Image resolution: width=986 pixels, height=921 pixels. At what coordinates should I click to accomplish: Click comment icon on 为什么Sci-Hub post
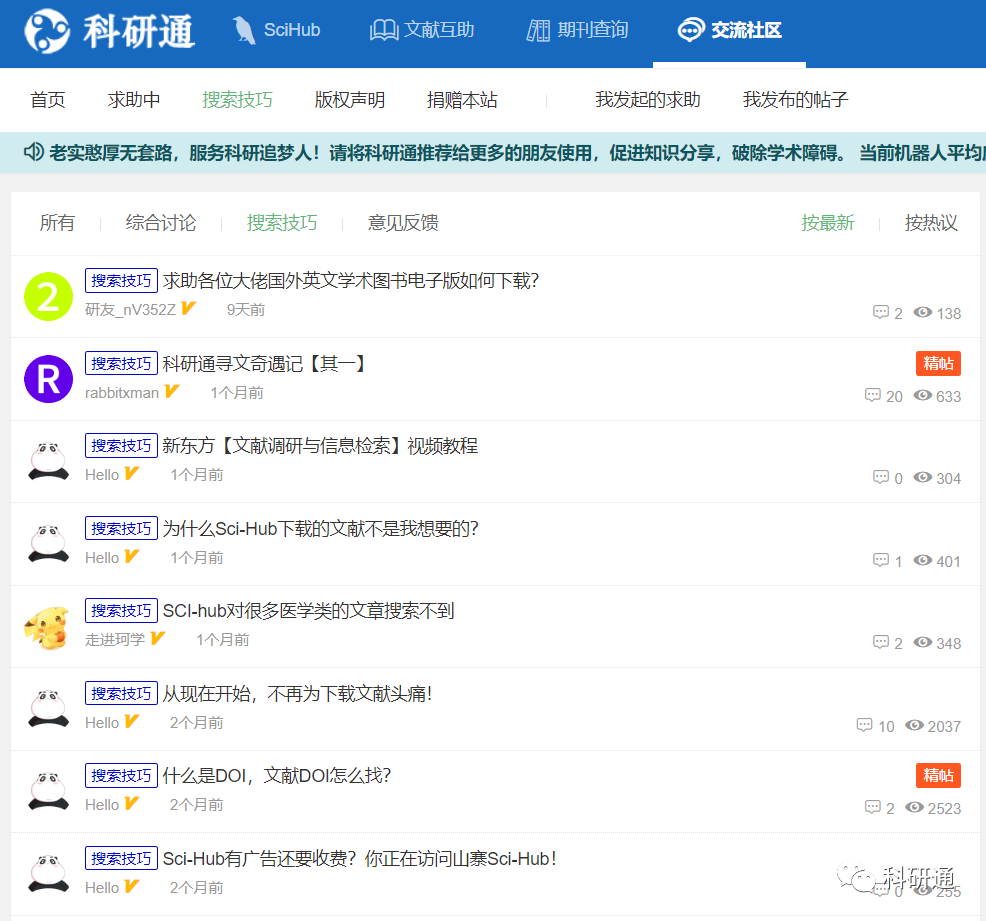880,560
